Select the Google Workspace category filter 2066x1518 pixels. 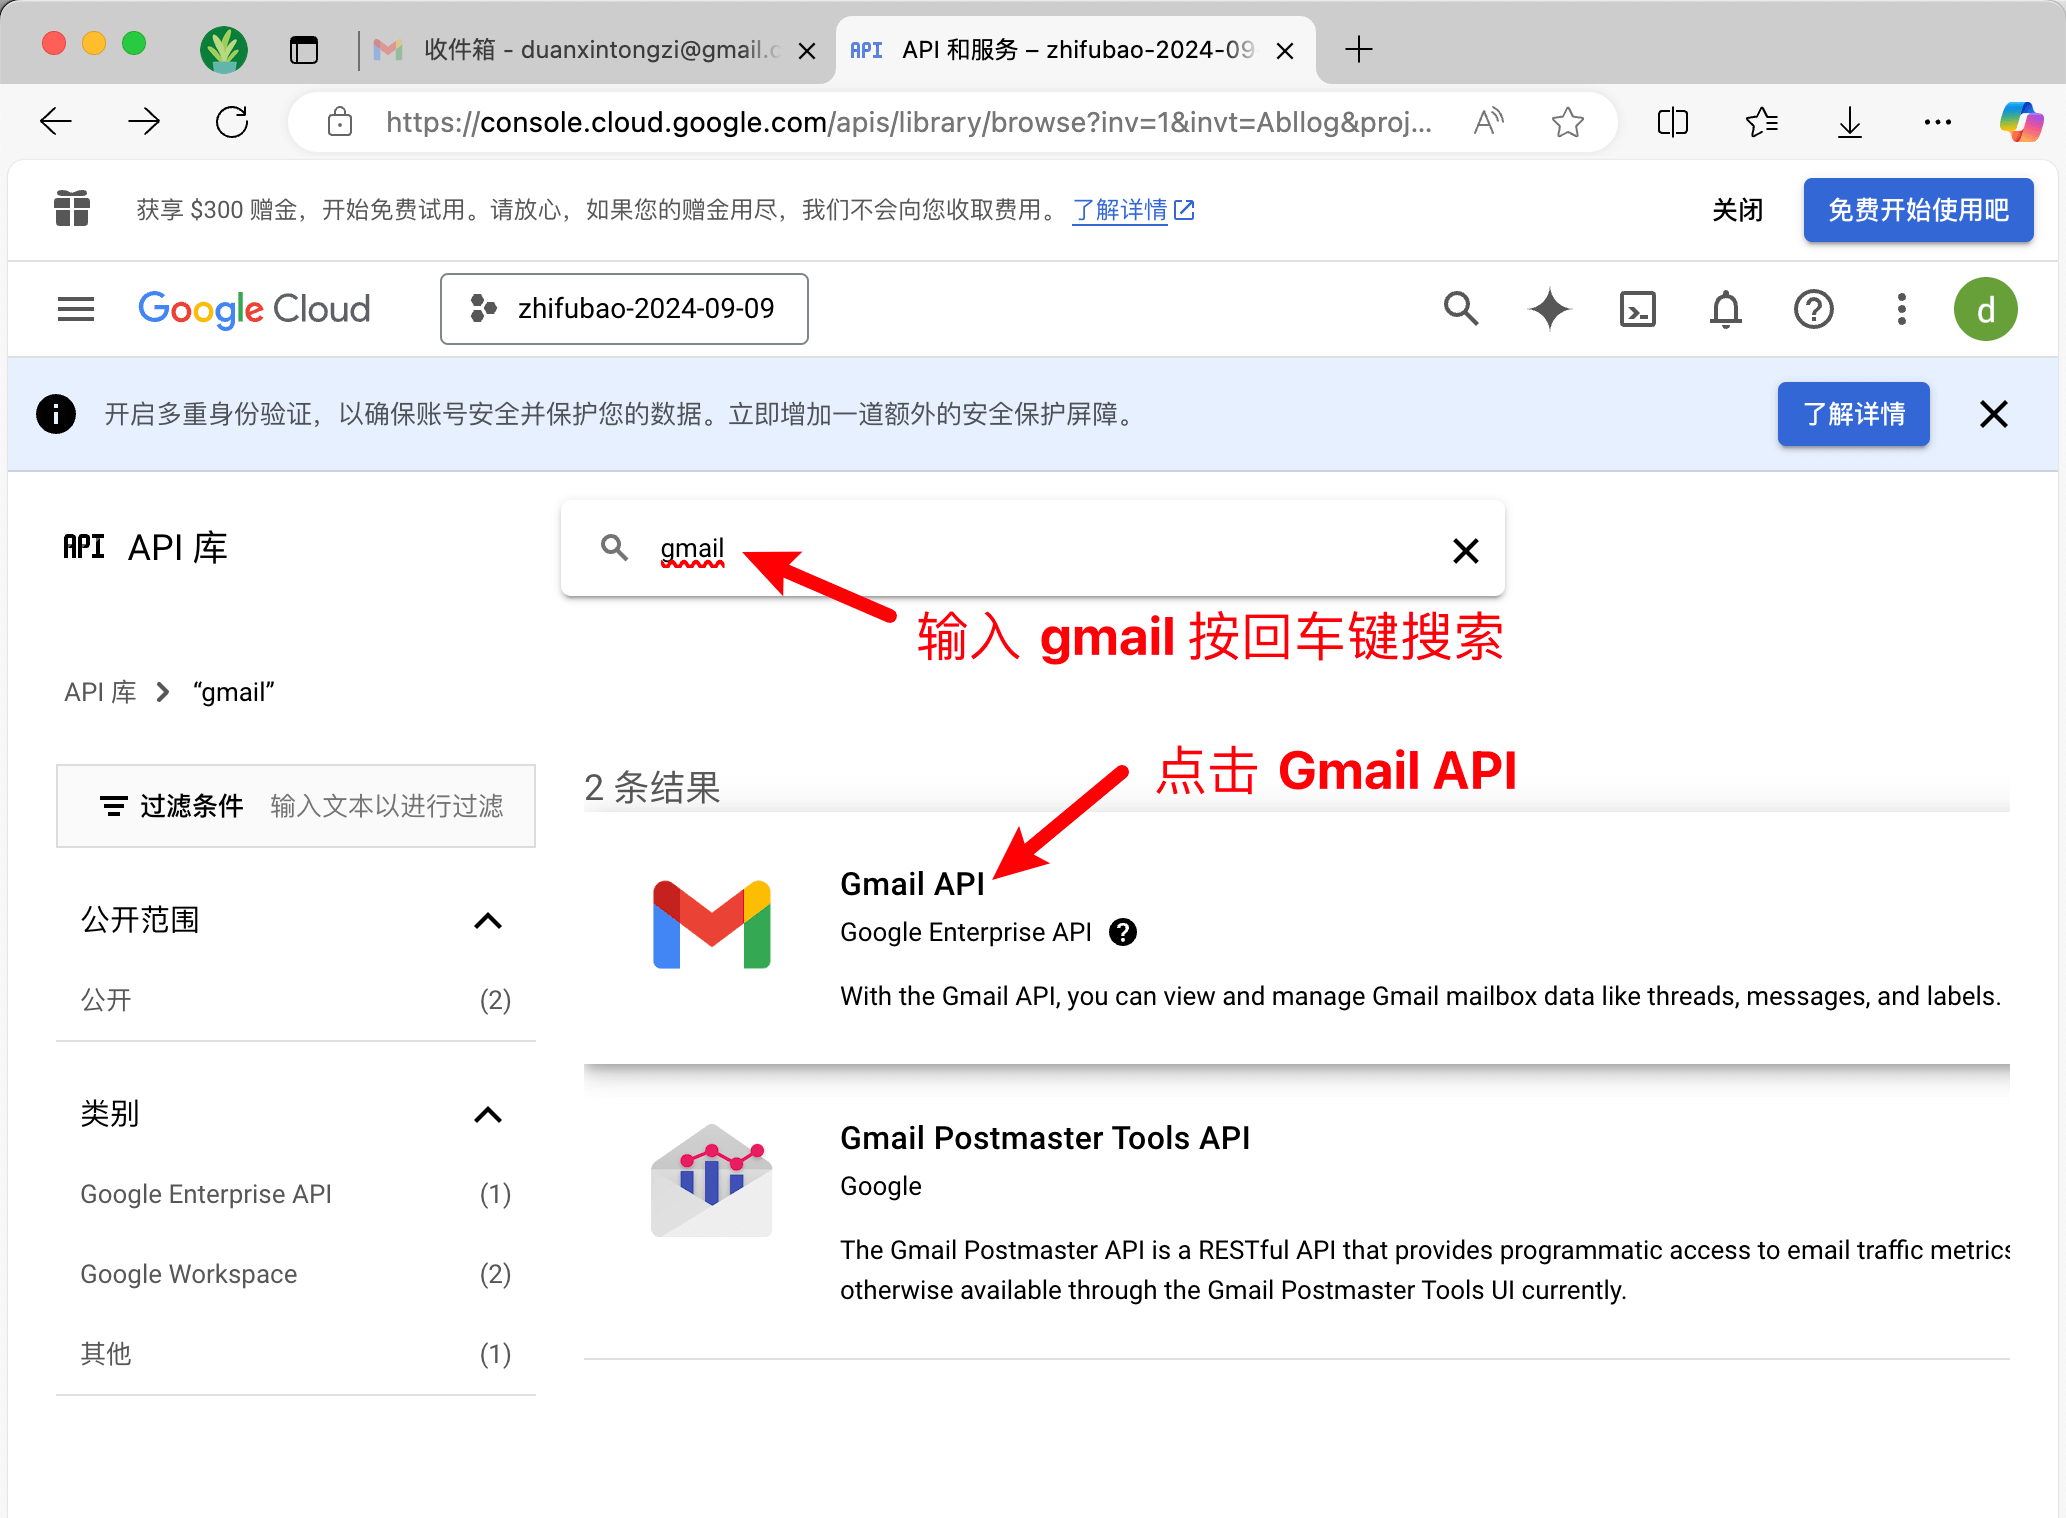pyautogui.click(x=189, y=1274)
